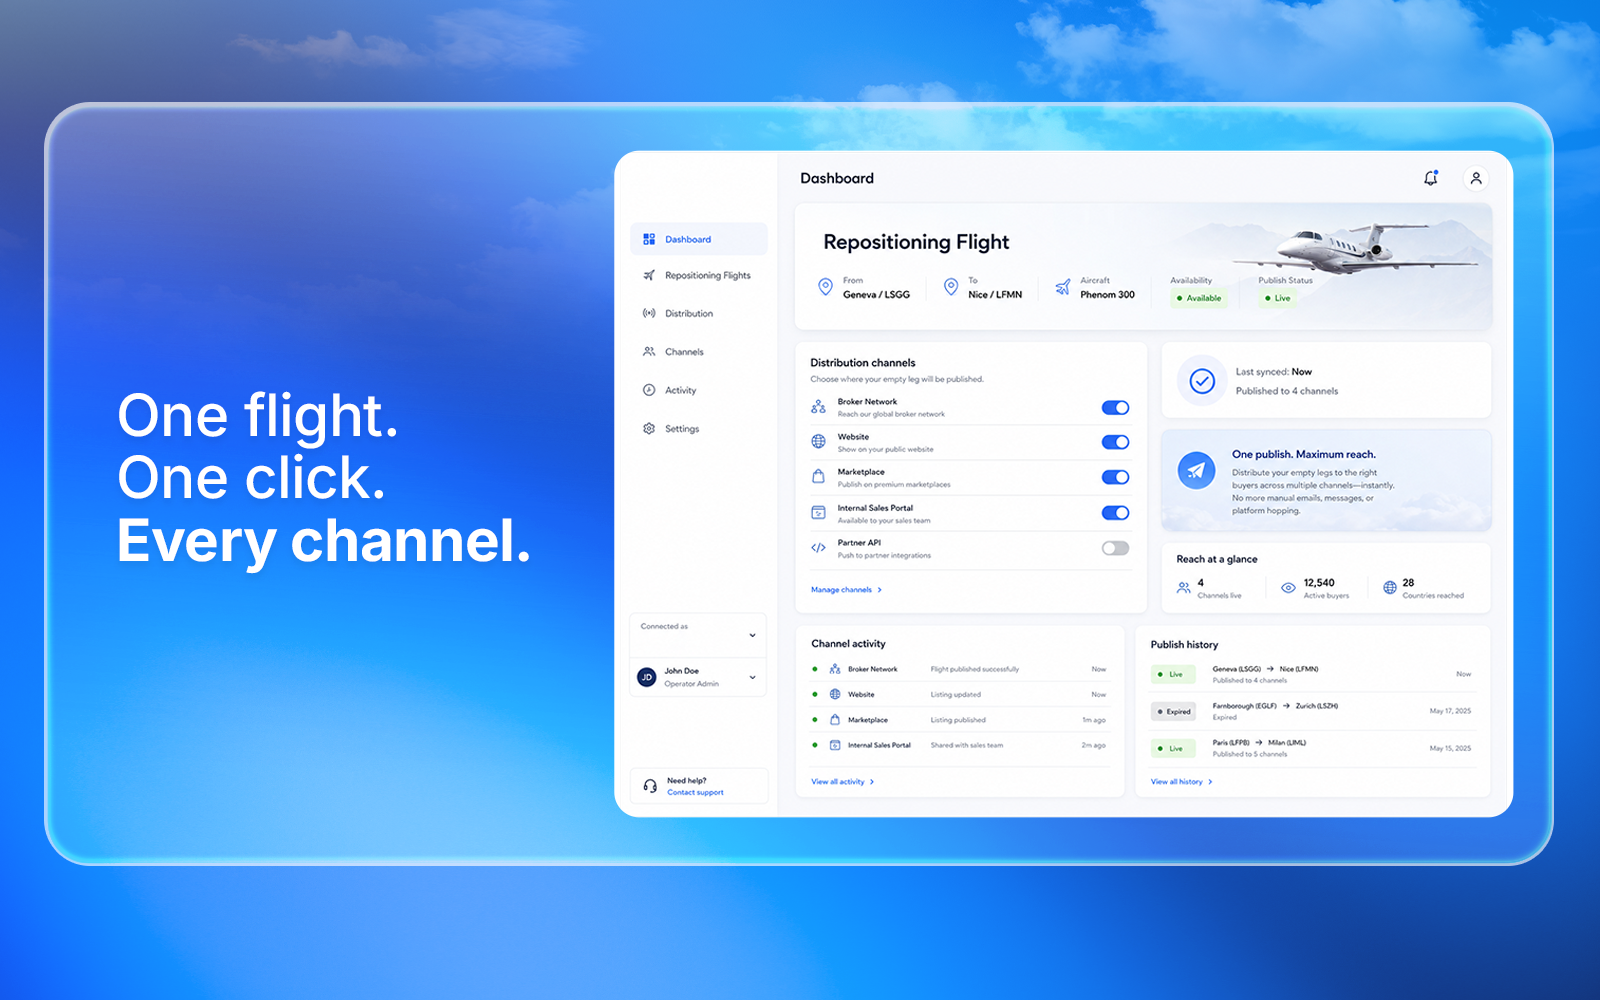The height and width of the screenshot is (1000, 1600).
Task: Click the Countries reached globe icon
Action: 1390,588
